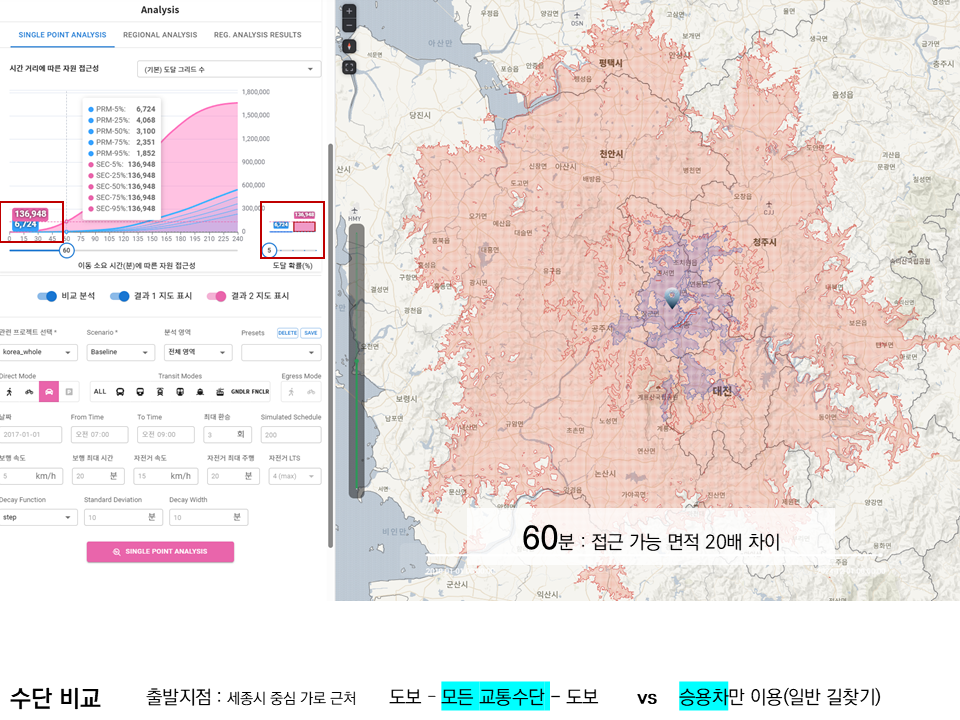Click the To Time field
Screen dimensions: 960x720
[165, 435]
